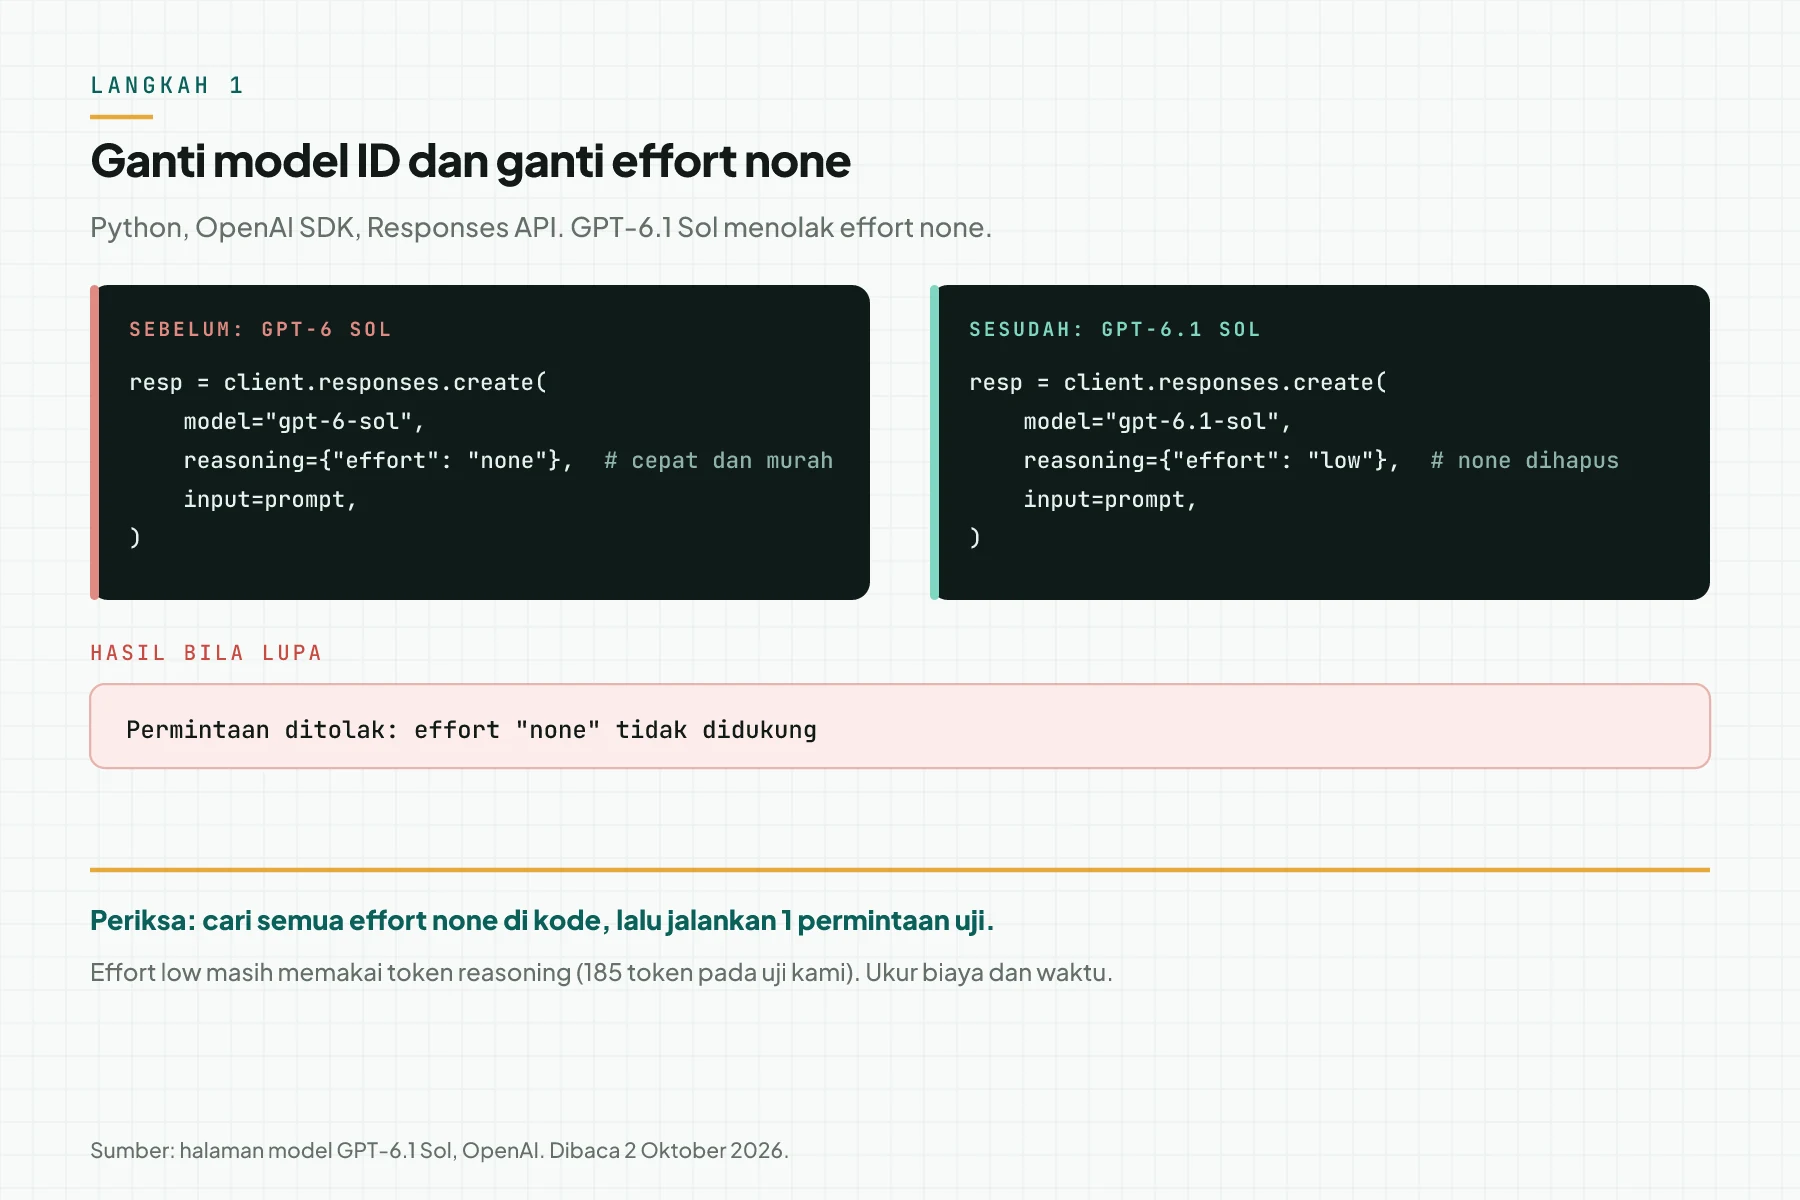1800x1200 pixels.
Task: Click 'input=prompt,' in the SESUDAH block
Action: click(x=1110, y=500)
